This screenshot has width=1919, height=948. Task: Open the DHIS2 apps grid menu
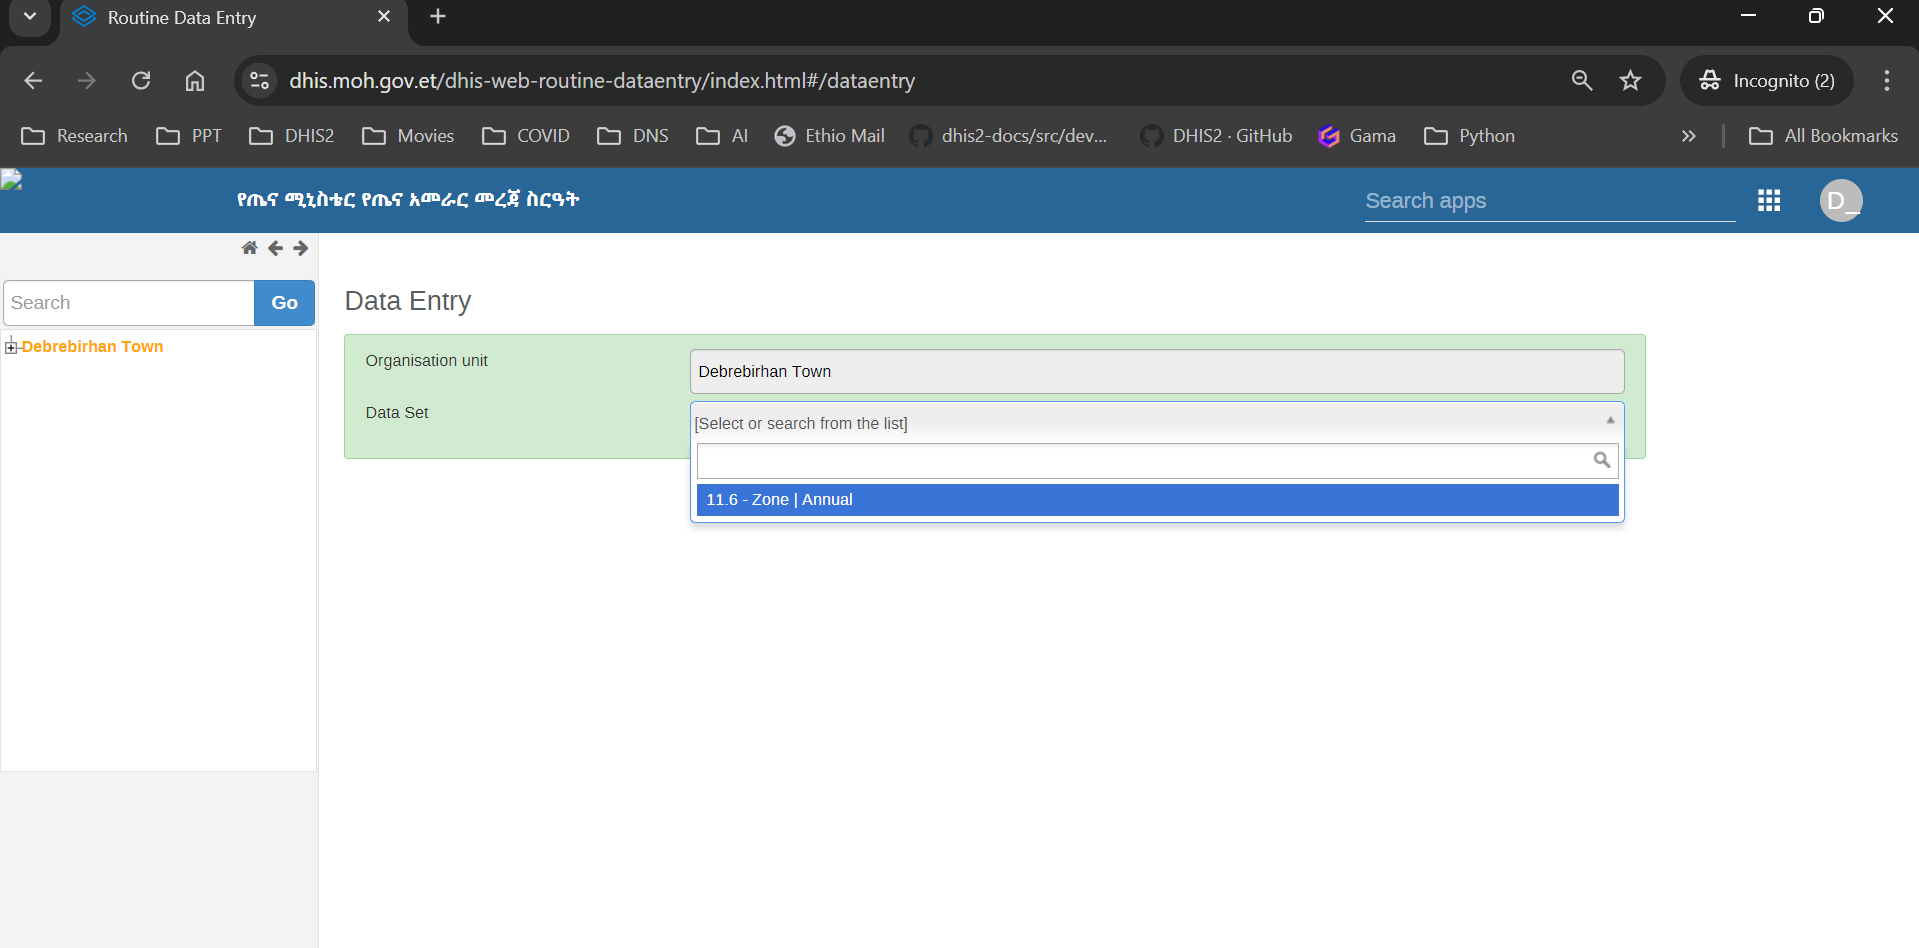tap(1769, 201)
